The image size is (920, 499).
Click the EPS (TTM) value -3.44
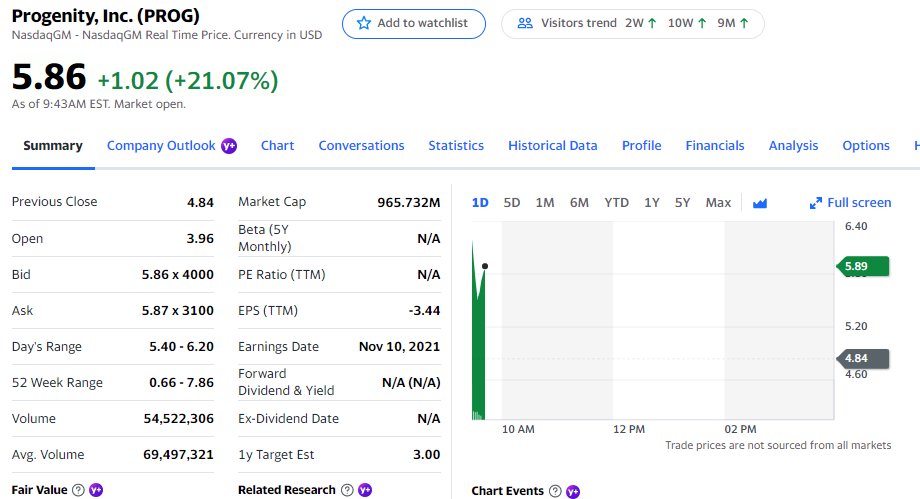point(424,311)
